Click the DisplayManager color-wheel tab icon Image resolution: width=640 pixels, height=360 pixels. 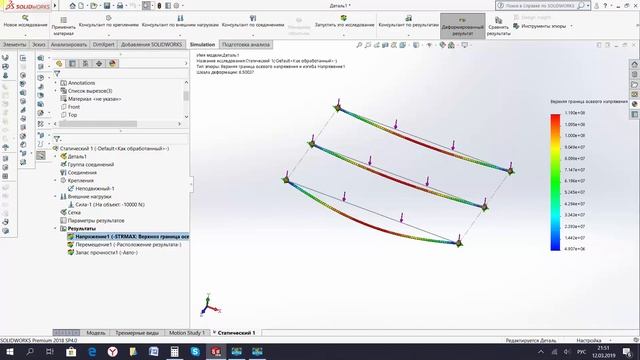113,63
